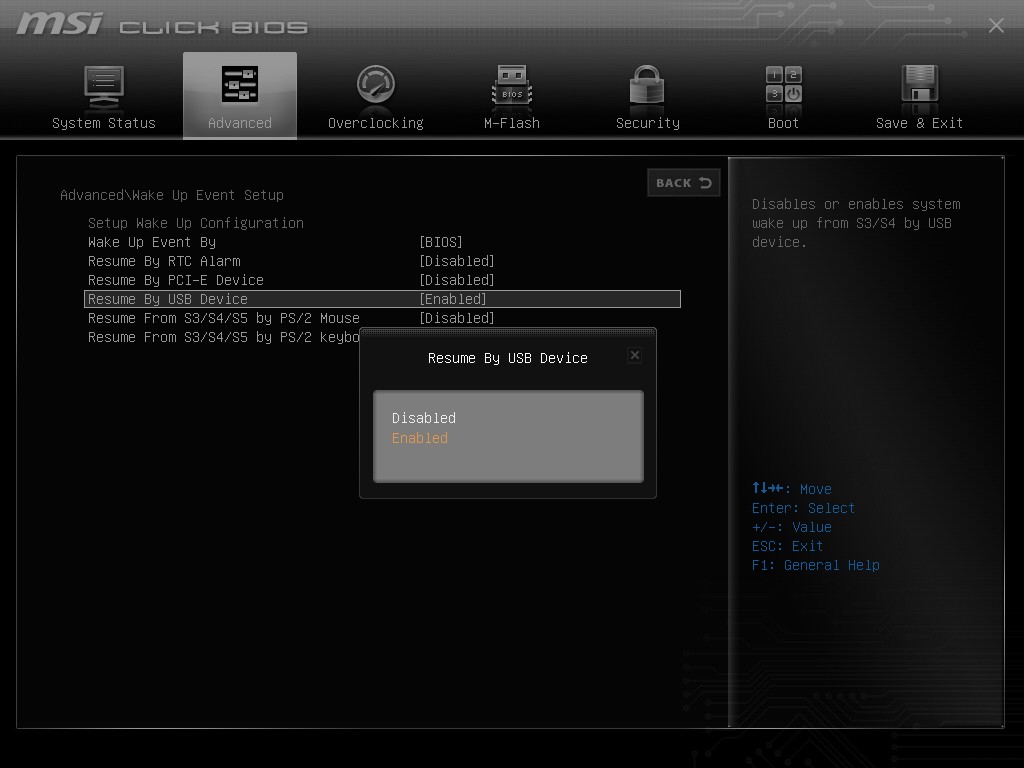Switch to the System Status tab label
The image size is (1024, 768).
click(x=104, y=123)
